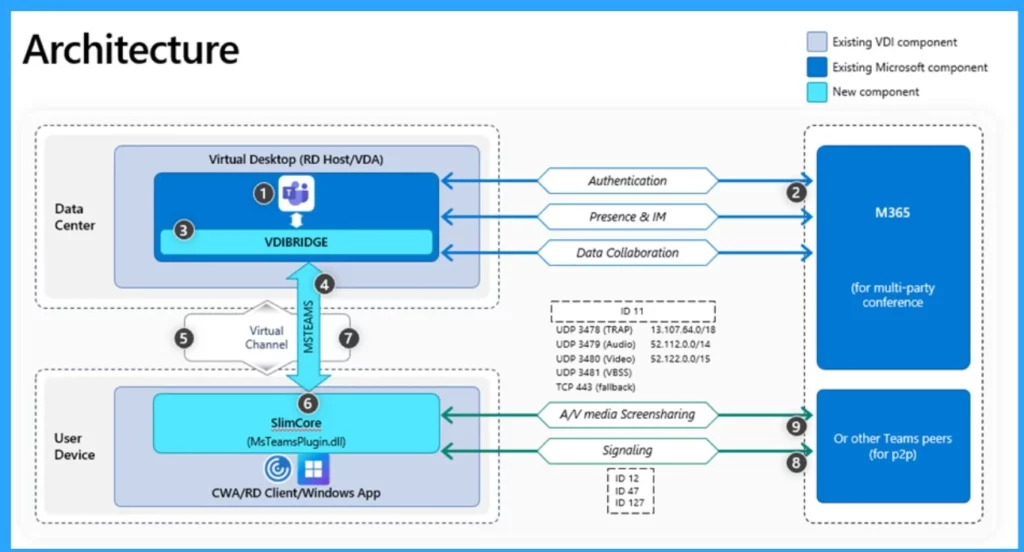1024x552 pixels.
Task: Click 'UDP 3478 (TRAP)' port entry
Action: coord(594,330)
